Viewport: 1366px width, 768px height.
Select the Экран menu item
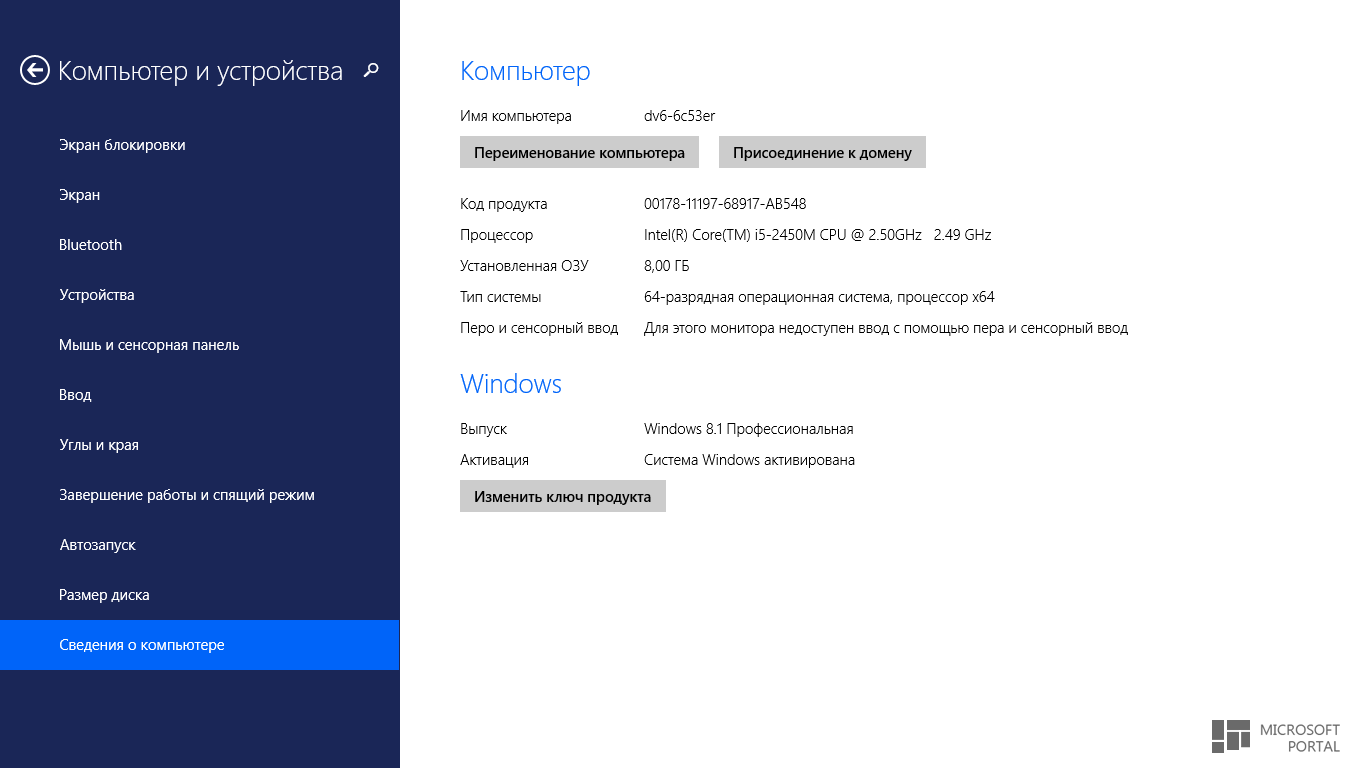199,195
